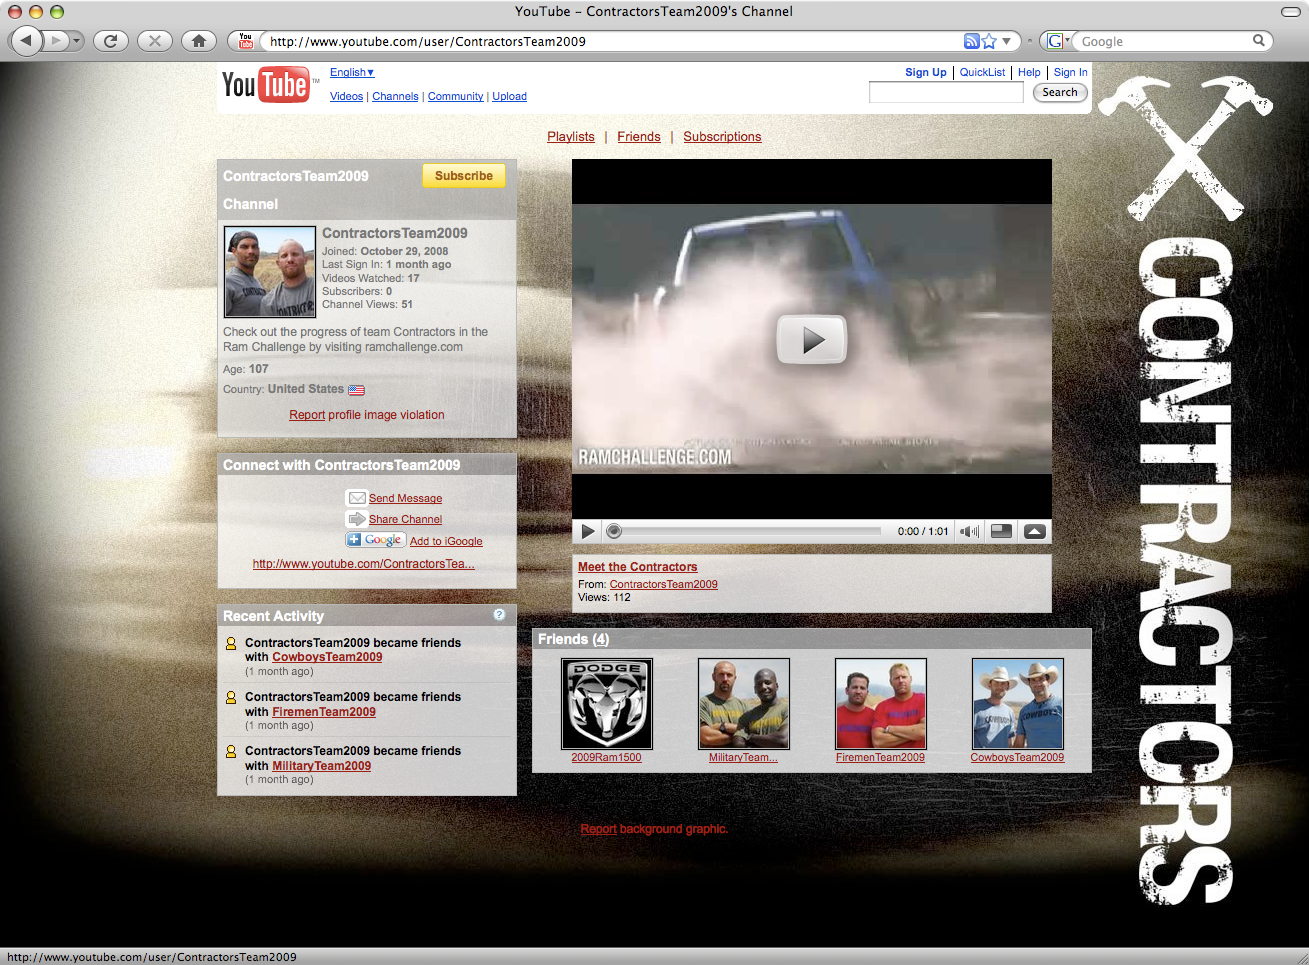This screenshot has height=965, width=1309.
Task: Go to the Playlists tab
Action: (571, 137)
